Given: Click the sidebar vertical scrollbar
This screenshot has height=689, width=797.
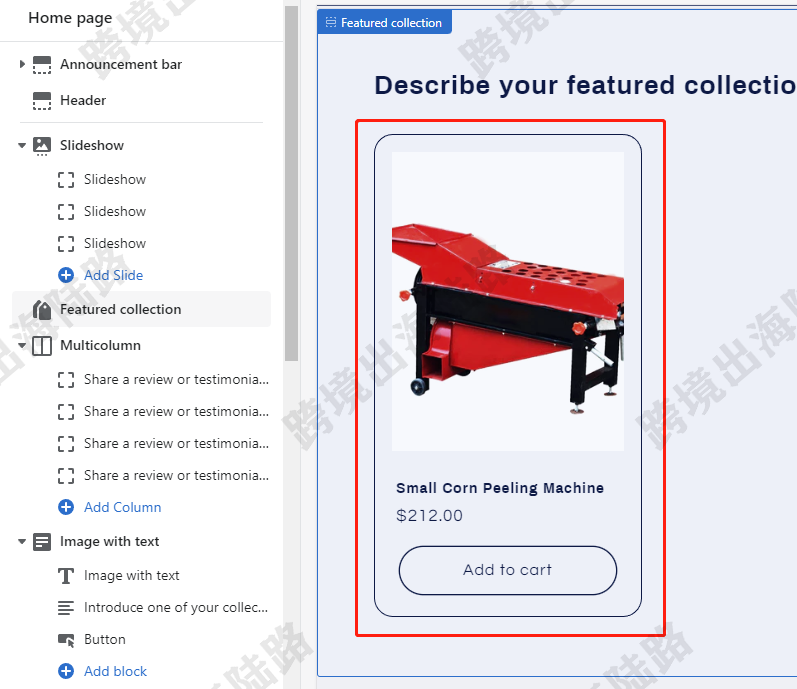Looking at the screenshot, I should [291, 183].
